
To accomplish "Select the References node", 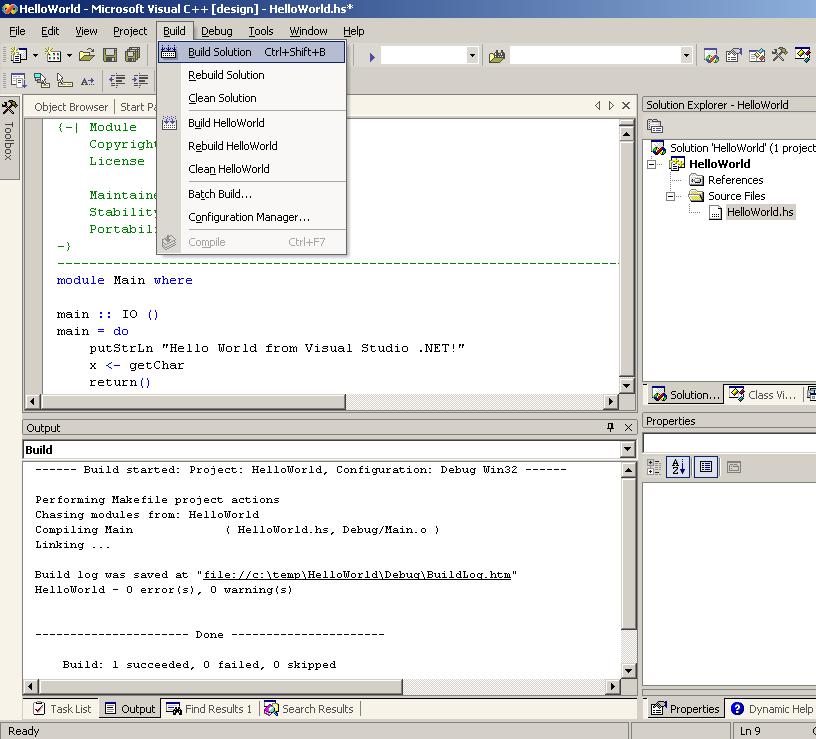I will point(735,180).
